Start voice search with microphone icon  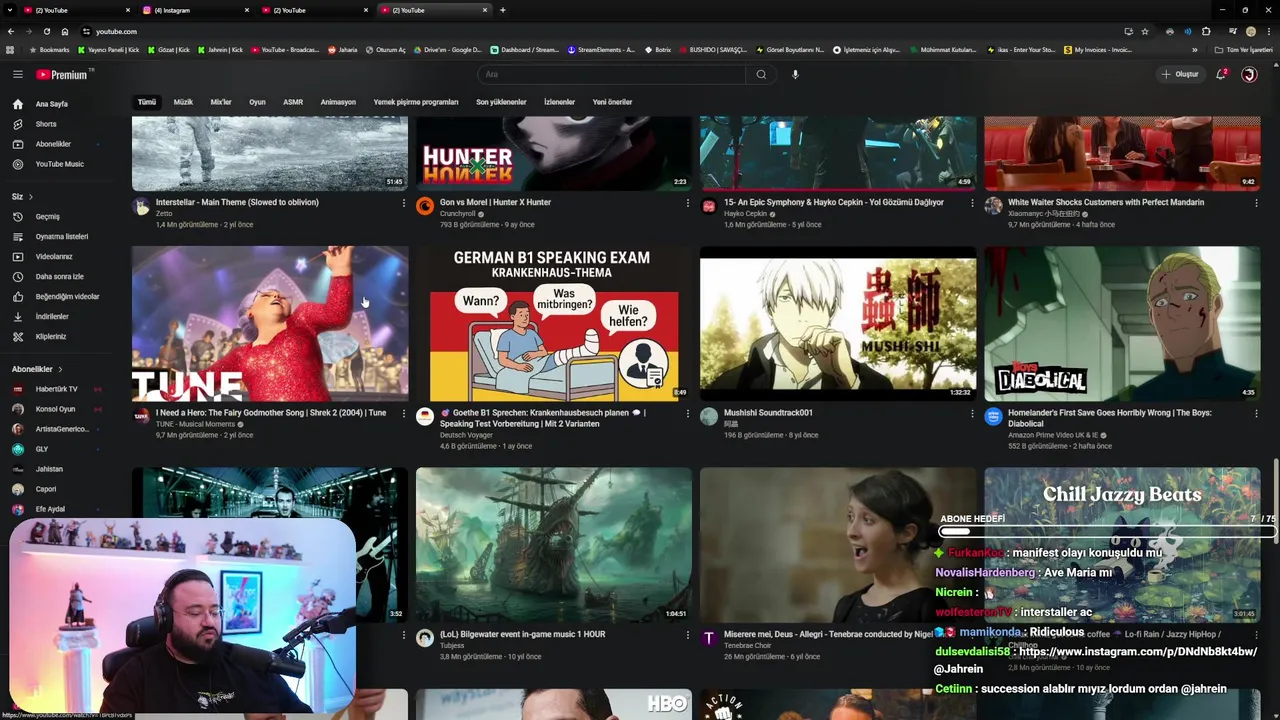point(795,74)
